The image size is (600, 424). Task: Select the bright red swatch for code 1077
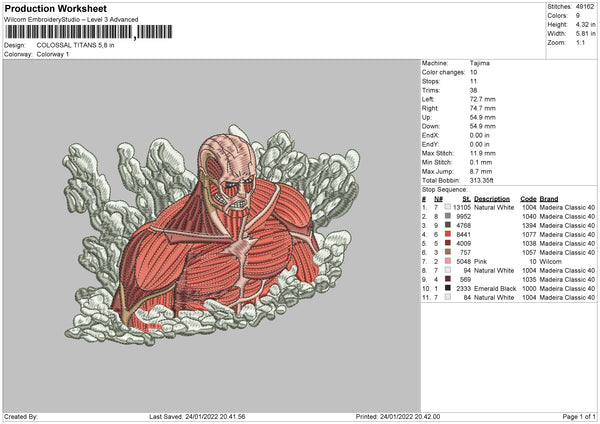pyautogui.click(x=447, y=234)
